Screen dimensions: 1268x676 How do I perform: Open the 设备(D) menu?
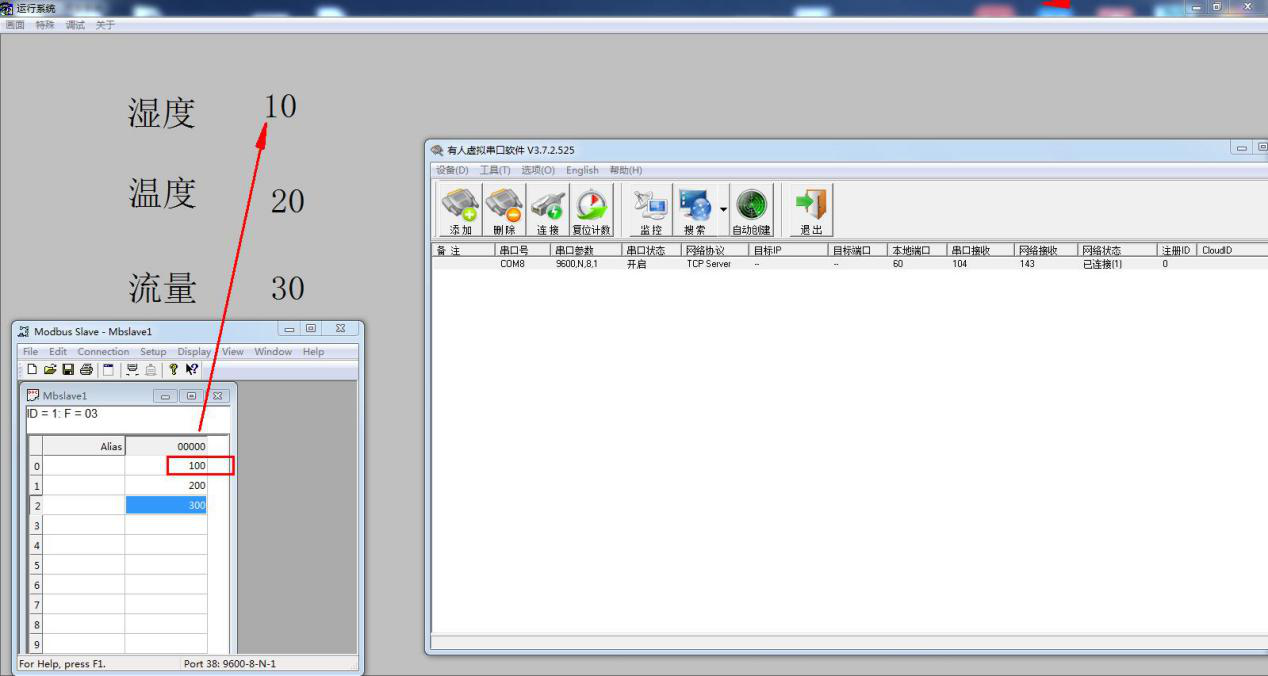[452, 170]
